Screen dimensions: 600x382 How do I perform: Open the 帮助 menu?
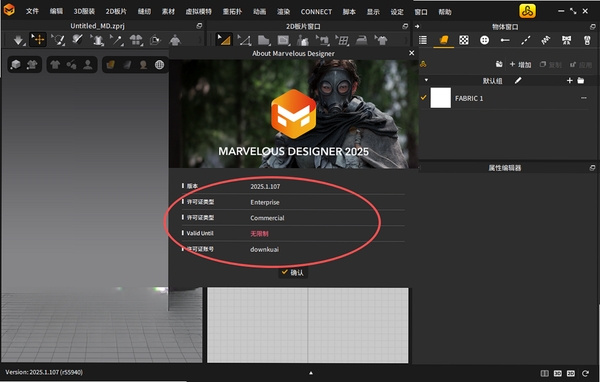(x=445, y=12)
